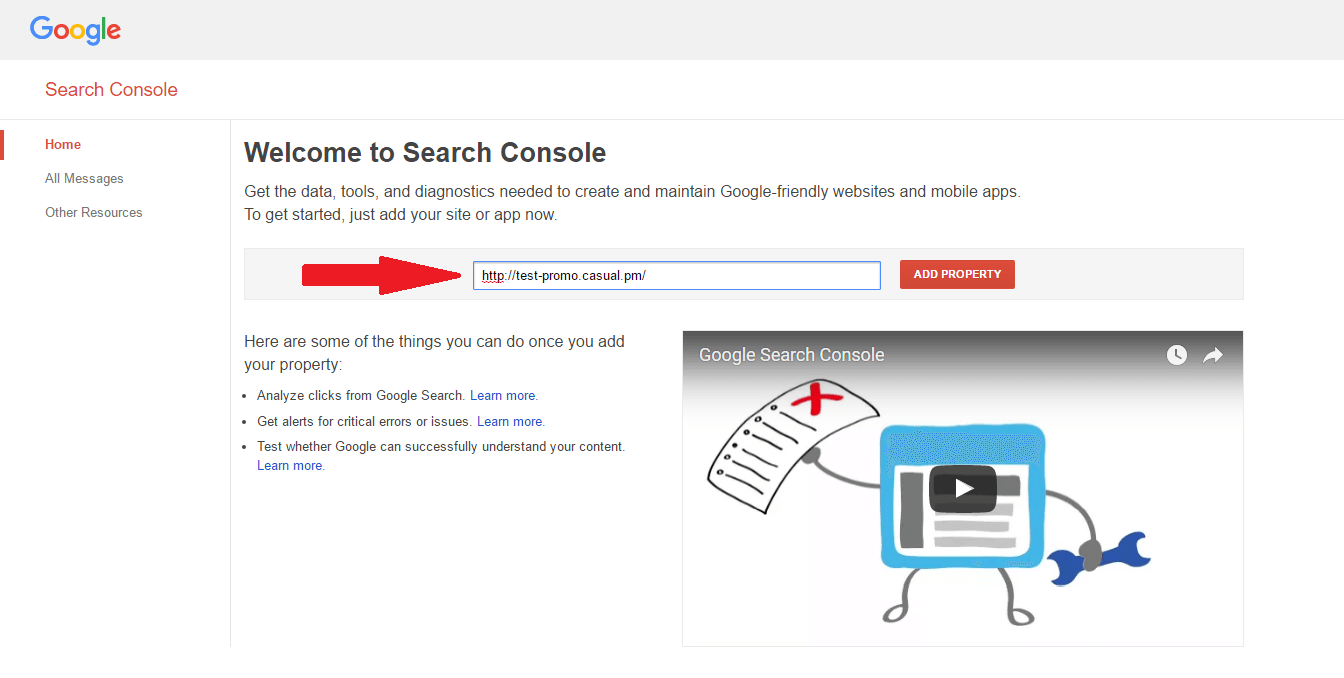This screenshot has height=678, width=1344.
Task: Click the video share arrow icon
Action: click(1213, 355)
